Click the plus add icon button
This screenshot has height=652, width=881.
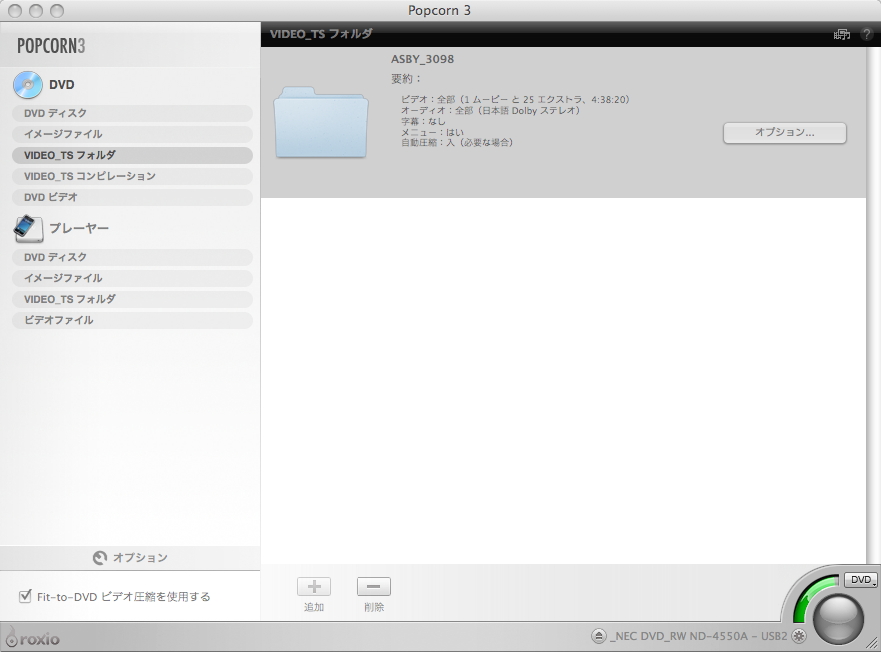314,587
